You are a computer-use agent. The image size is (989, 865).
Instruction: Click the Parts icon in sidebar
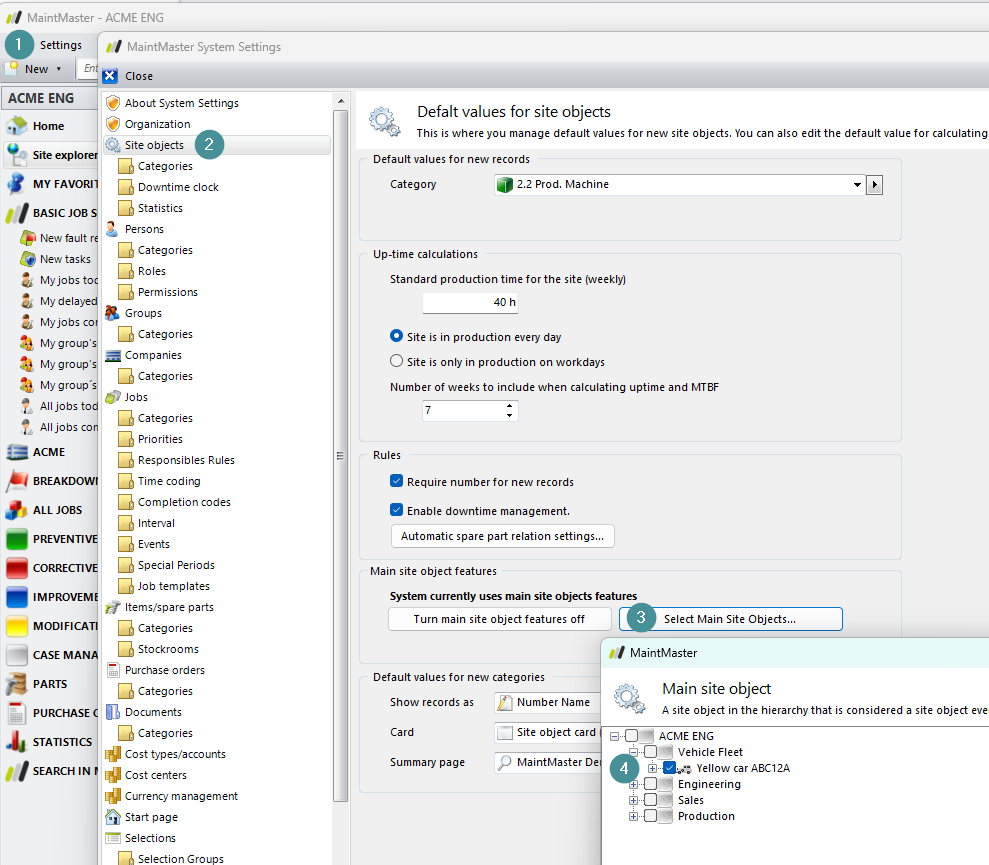(x=16, y=684)
